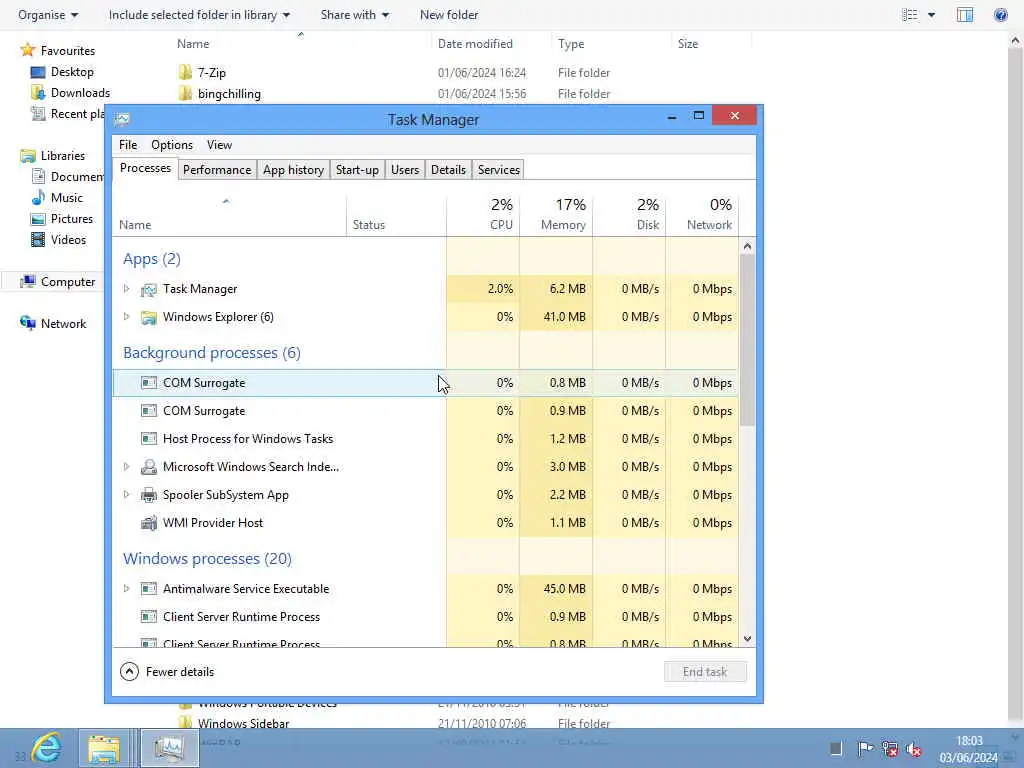Click the End task button
1024x768 pixels.
[x=705, y=671]
